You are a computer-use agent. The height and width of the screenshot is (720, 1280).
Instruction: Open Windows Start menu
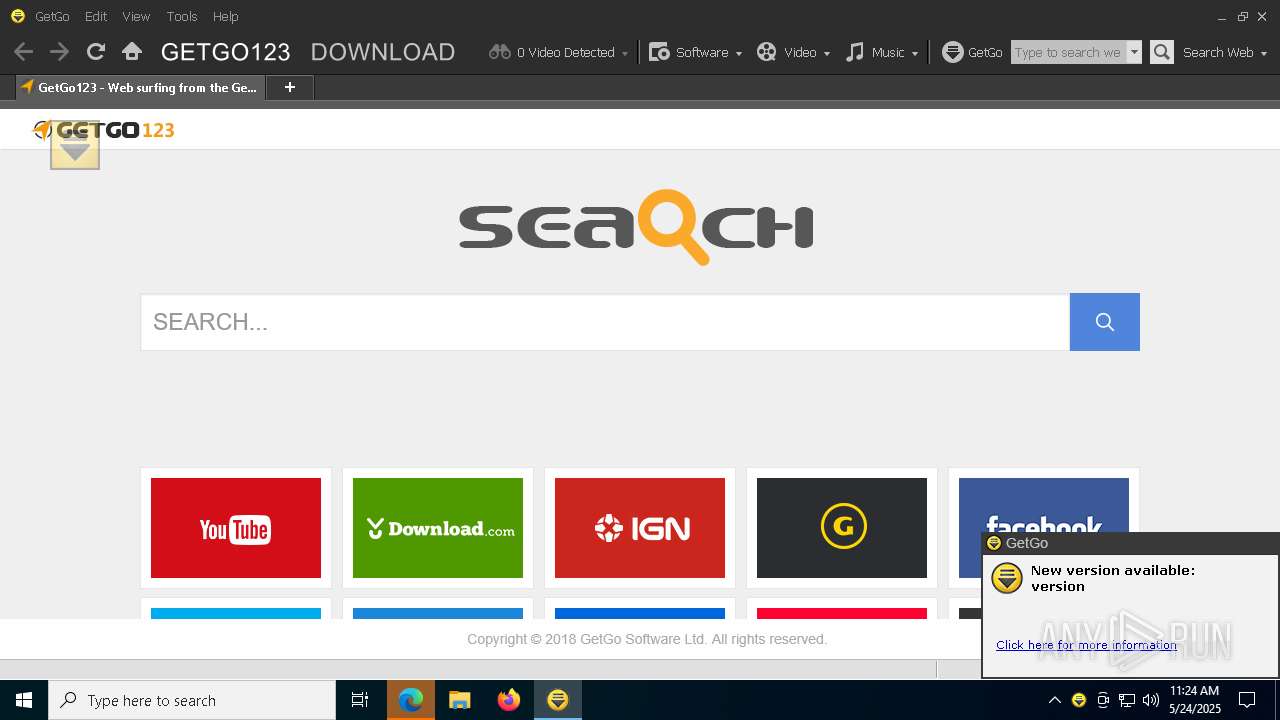[x=24, y=700]
